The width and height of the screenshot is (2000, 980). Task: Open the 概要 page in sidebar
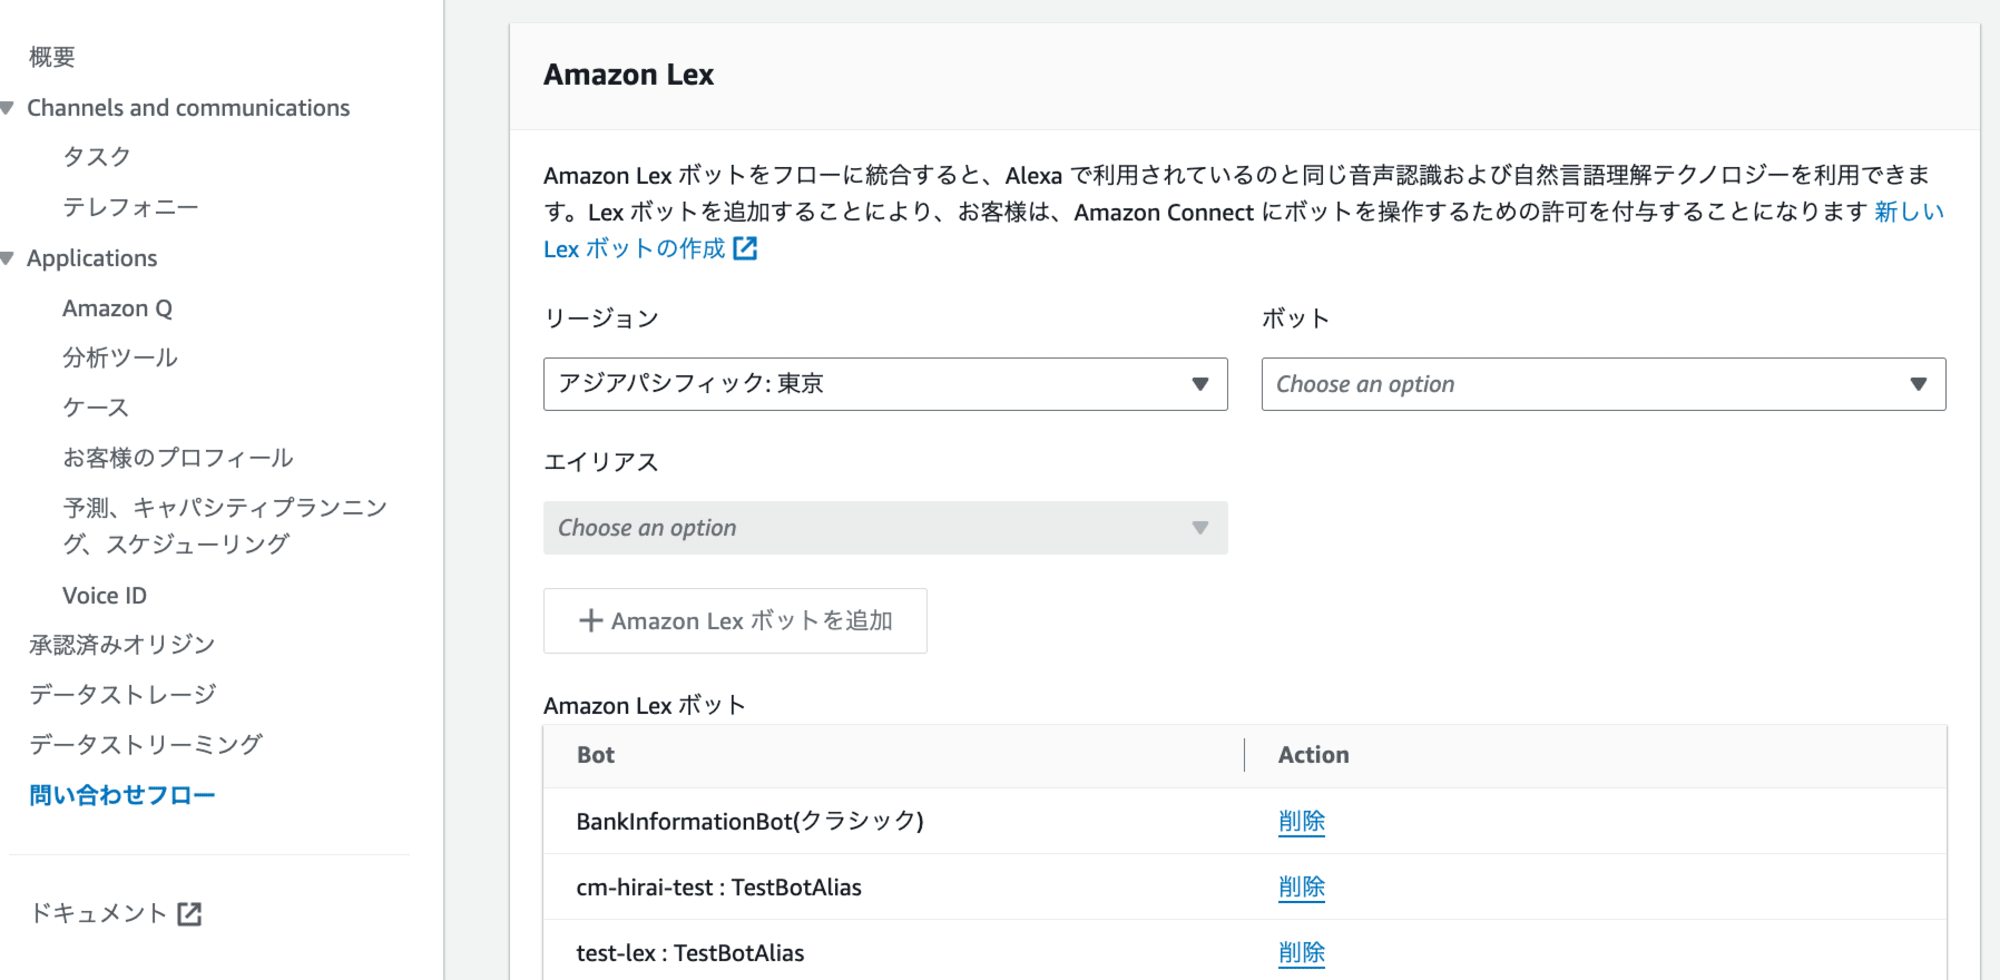[52, 57]
